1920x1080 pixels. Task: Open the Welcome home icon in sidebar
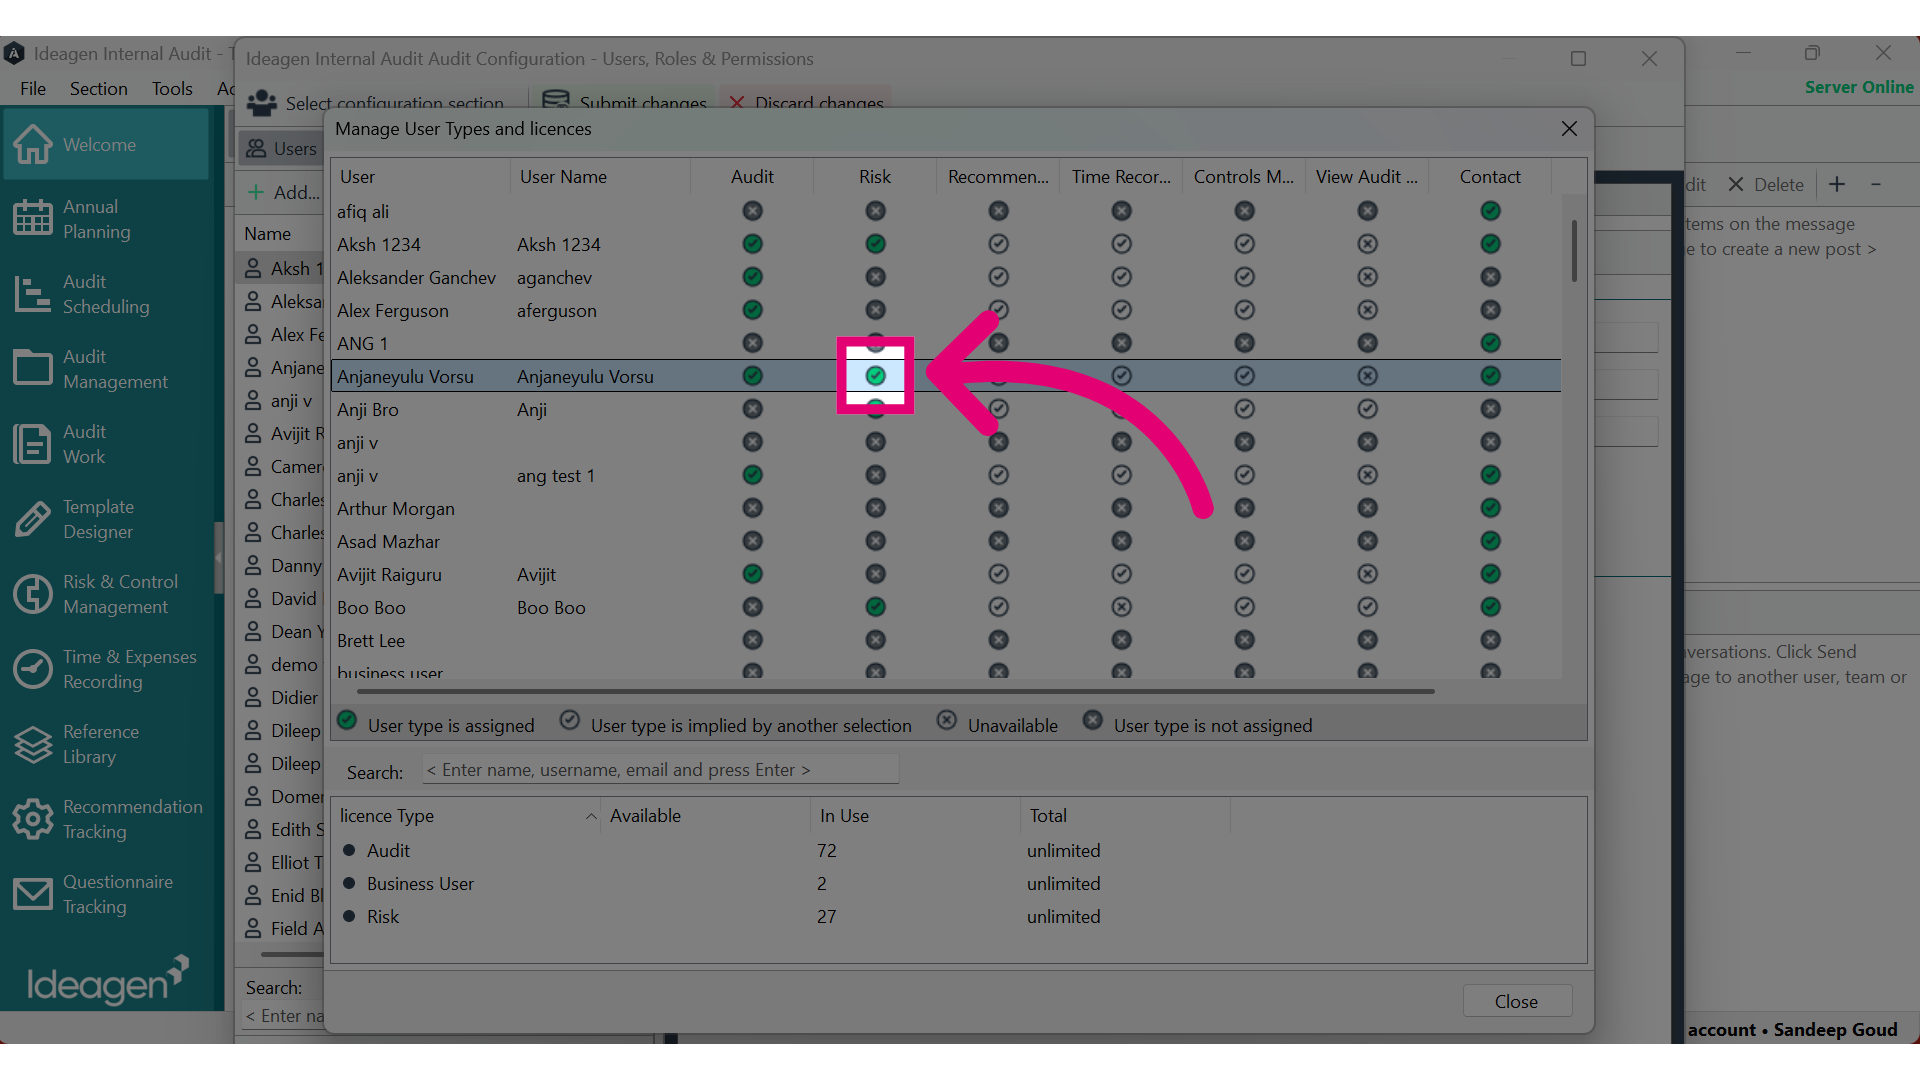[x=32, y=145]
